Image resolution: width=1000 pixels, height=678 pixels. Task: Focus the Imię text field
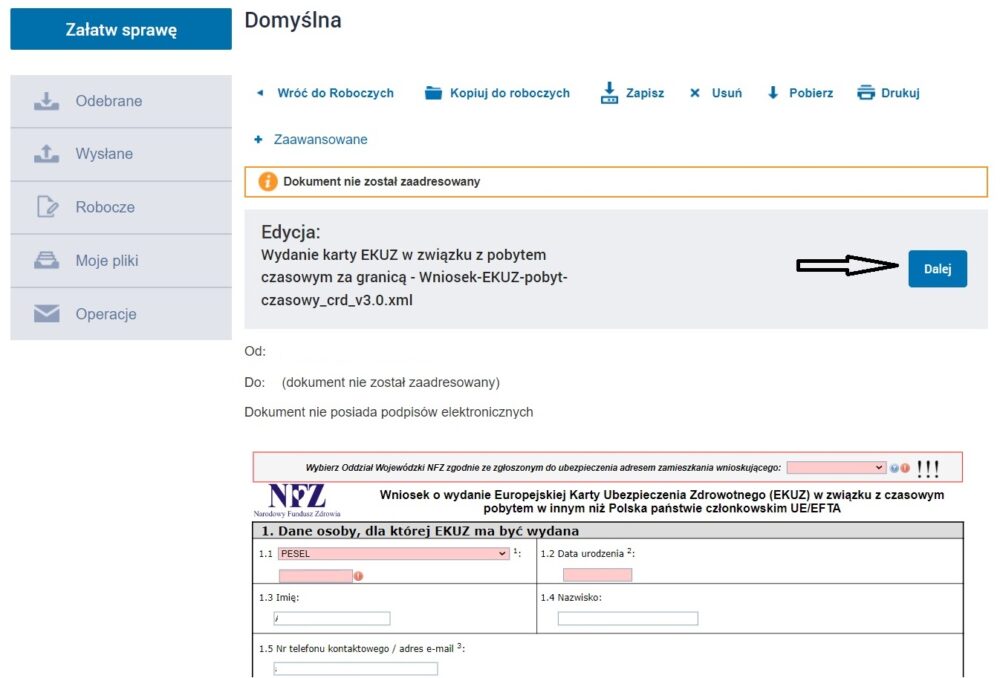[x=330, y=618]
